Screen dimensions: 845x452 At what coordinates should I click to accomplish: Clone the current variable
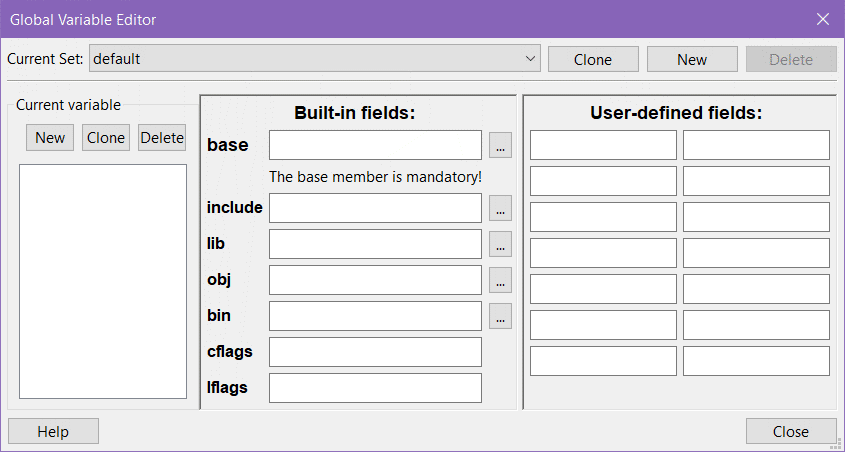click(x=106, y=138)
